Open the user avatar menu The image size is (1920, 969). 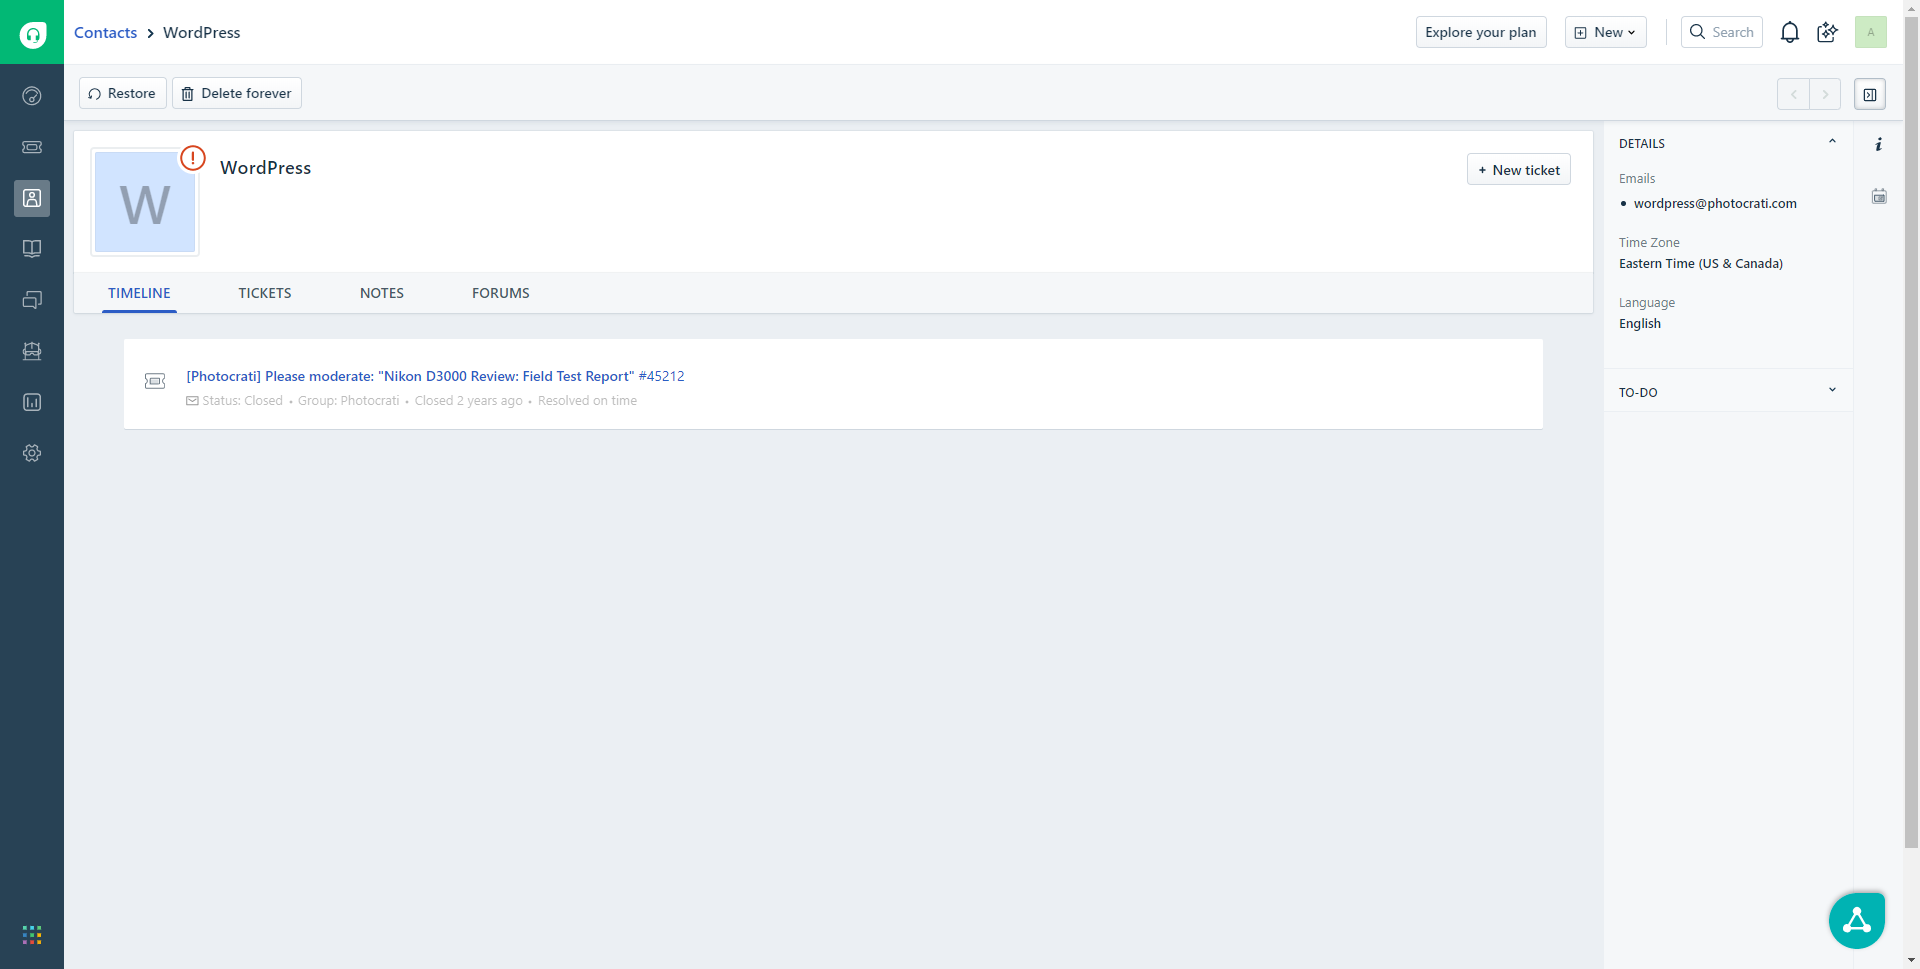(1871, 32)
